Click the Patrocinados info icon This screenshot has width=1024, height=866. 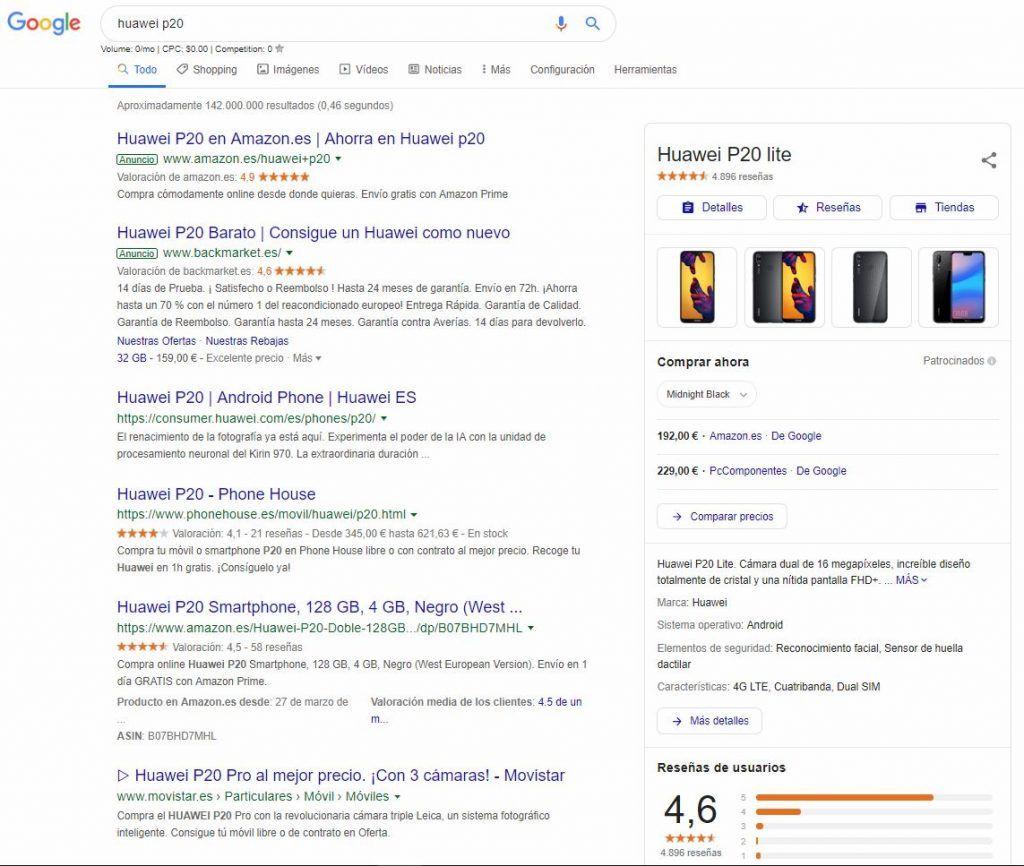(x=992, y=361)
